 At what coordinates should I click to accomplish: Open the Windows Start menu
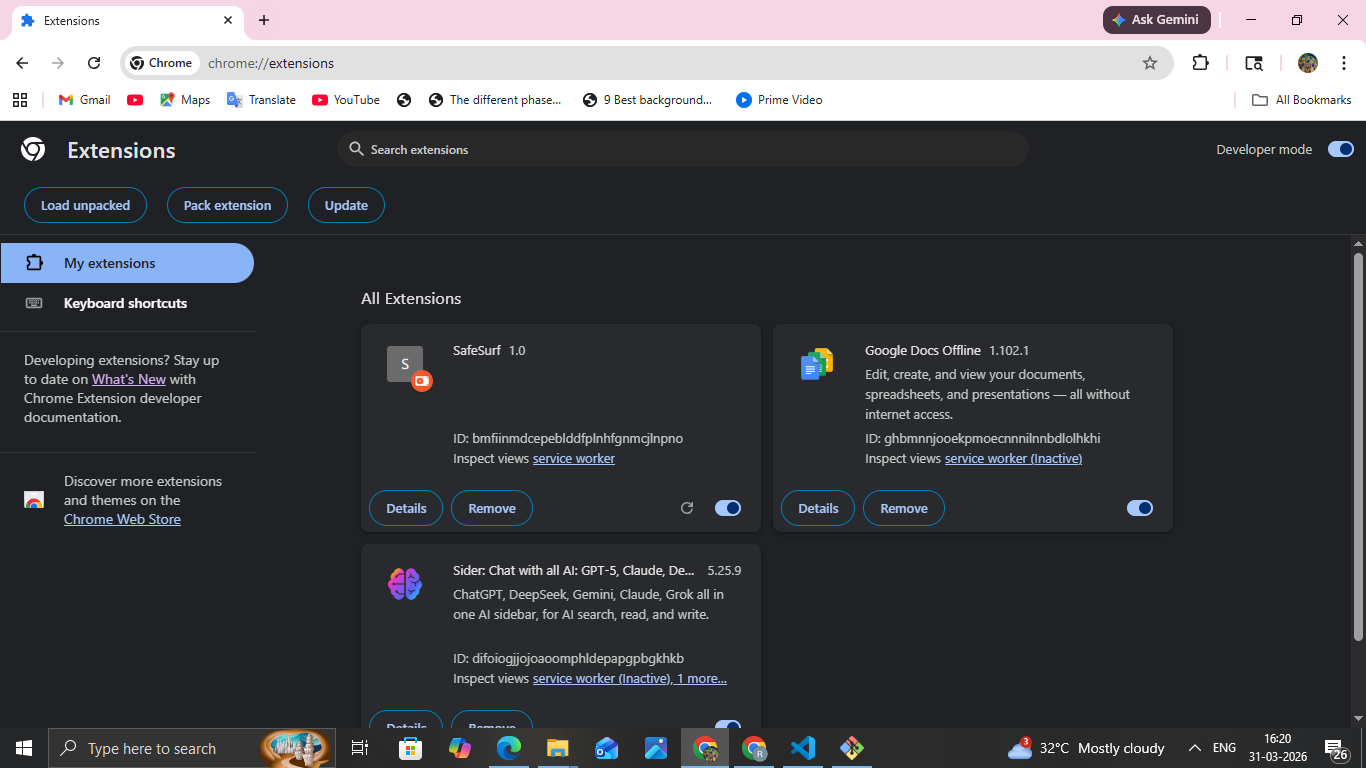pyautogui.click(x=24, y=748)
